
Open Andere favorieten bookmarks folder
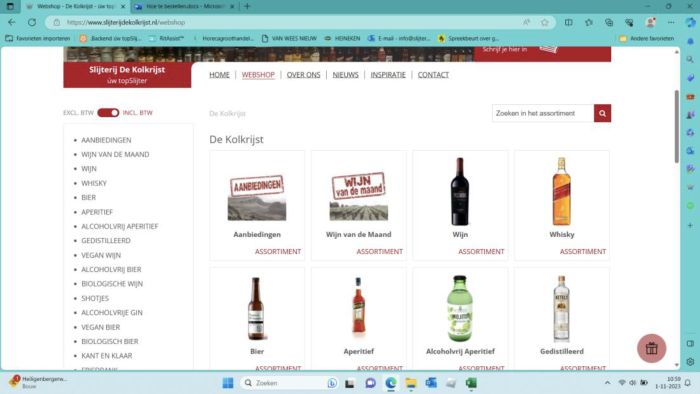click(646, 38)
